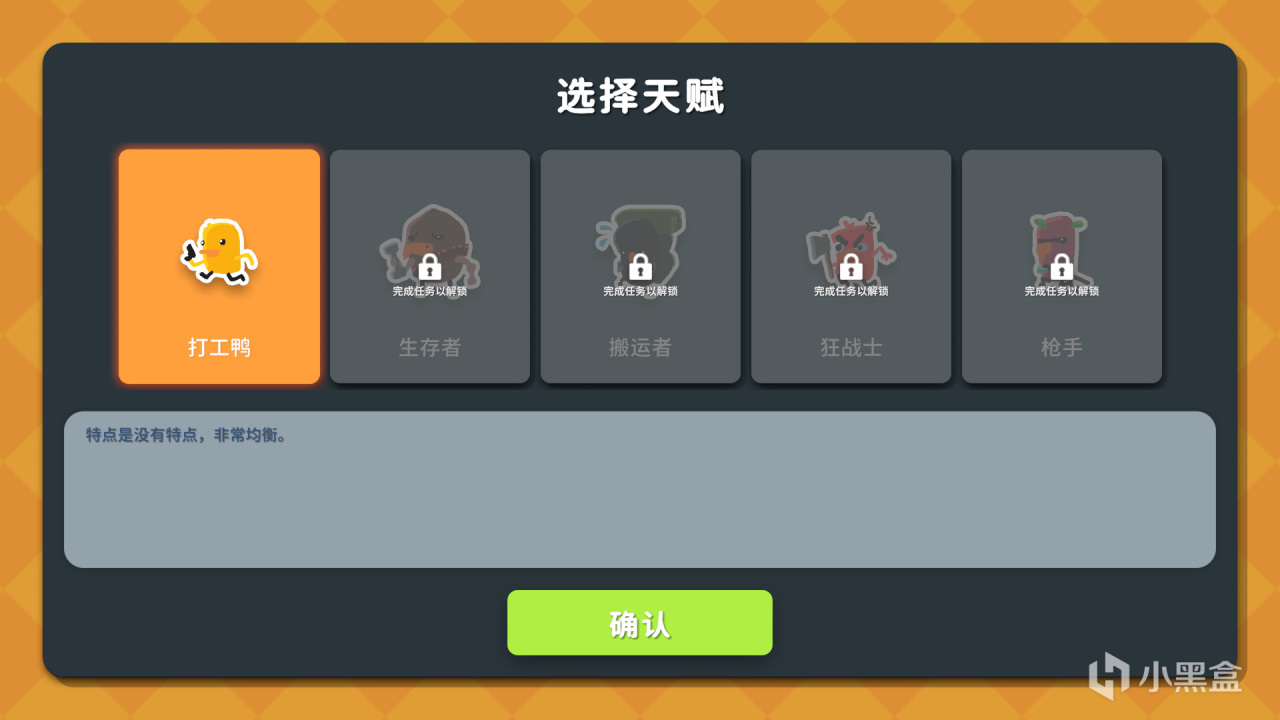1280x720 pixels.
Task: Select the 狂战士 talent label
Action: click(851, 347)
